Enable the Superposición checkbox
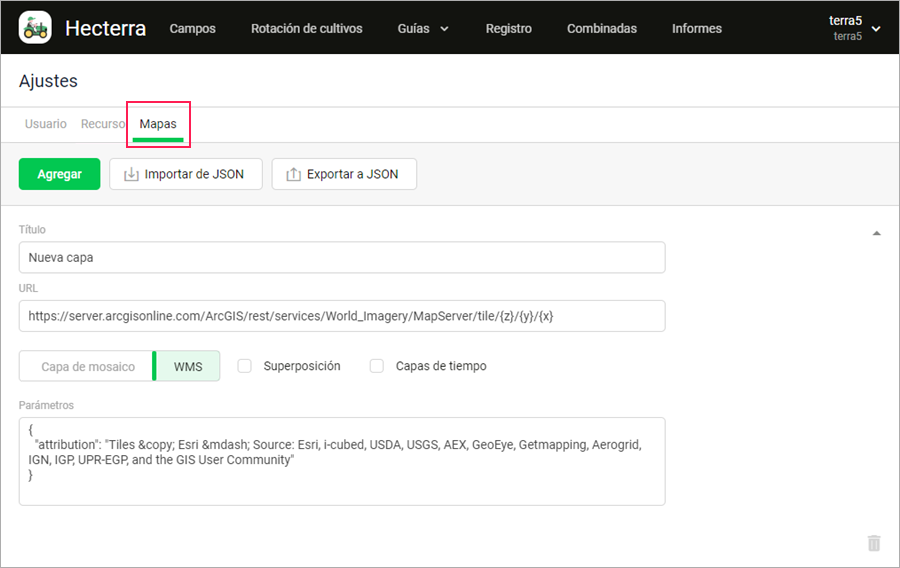Viewport: 900px width, 568px height. coord(244,366)
